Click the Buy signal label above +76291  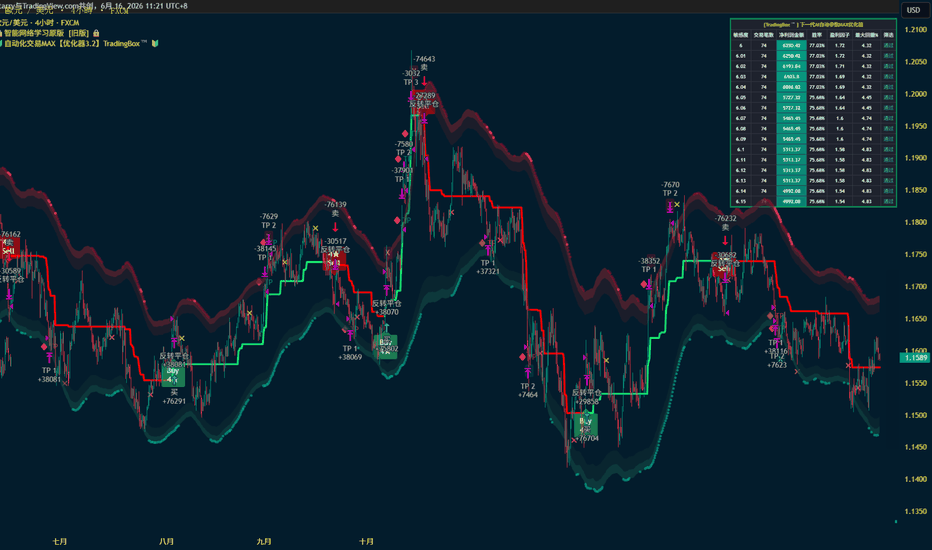173,375
